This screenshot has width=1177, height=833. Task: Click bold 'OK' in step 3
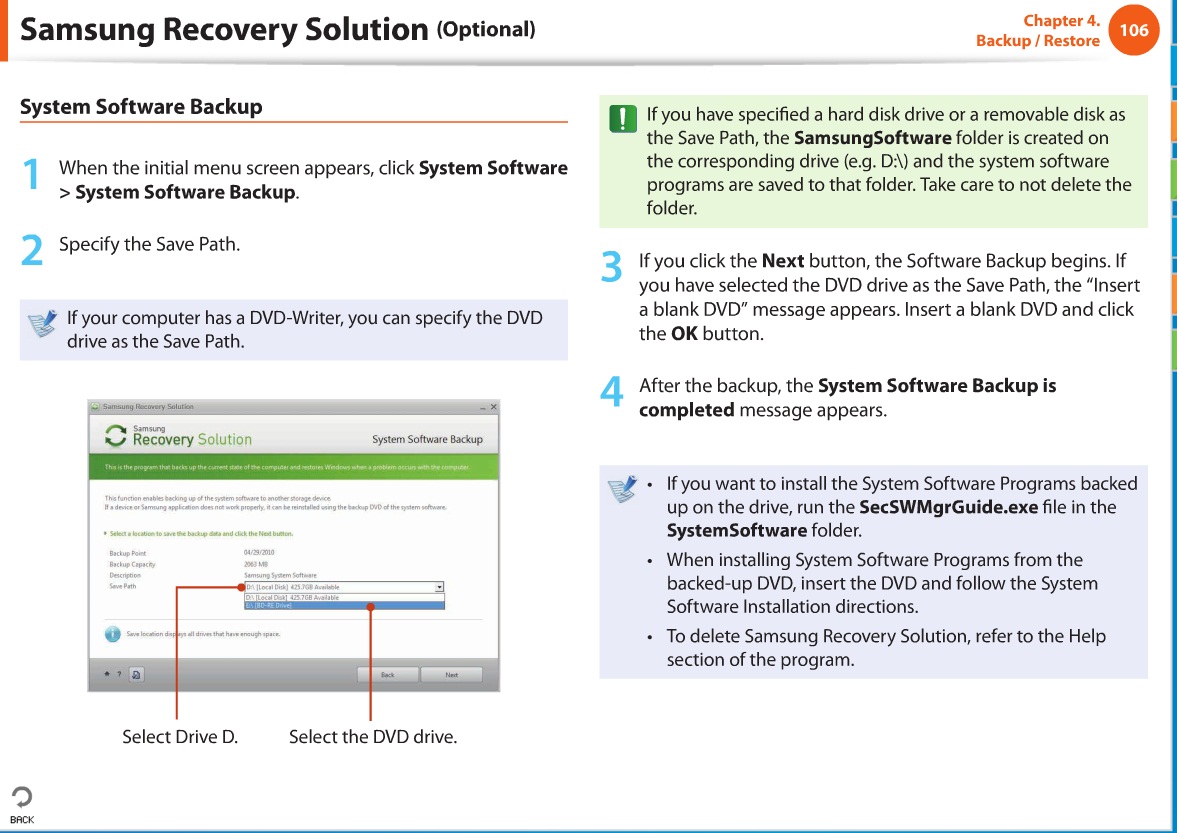[684, 334]
